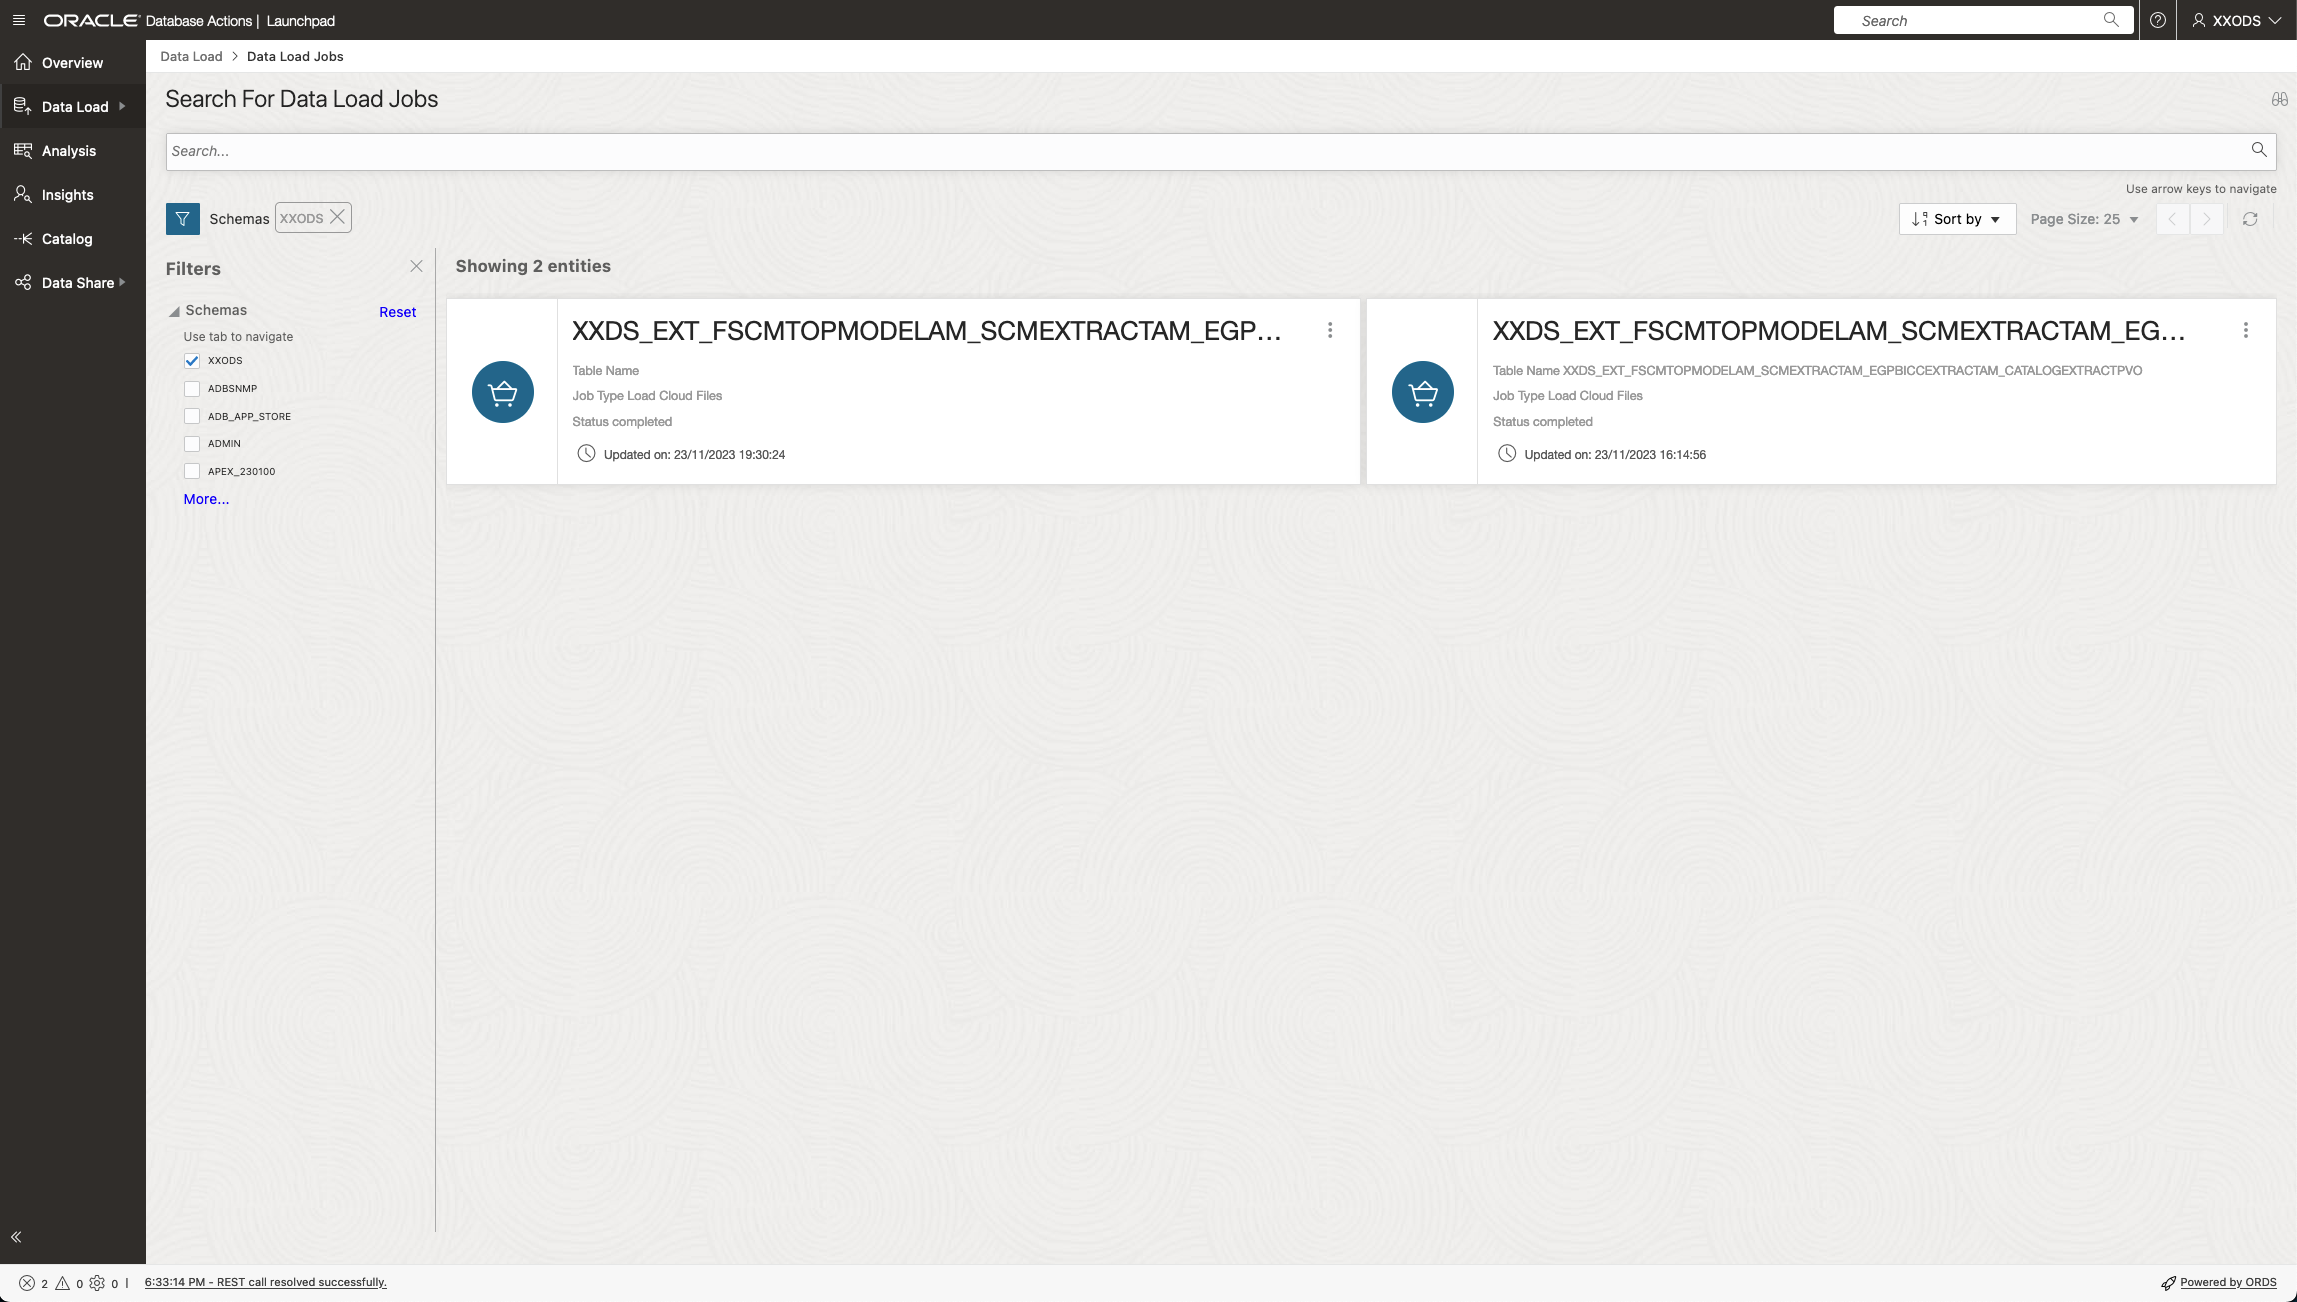
Task: Refresh the data load jobs list
Action: coord(2250,219)
